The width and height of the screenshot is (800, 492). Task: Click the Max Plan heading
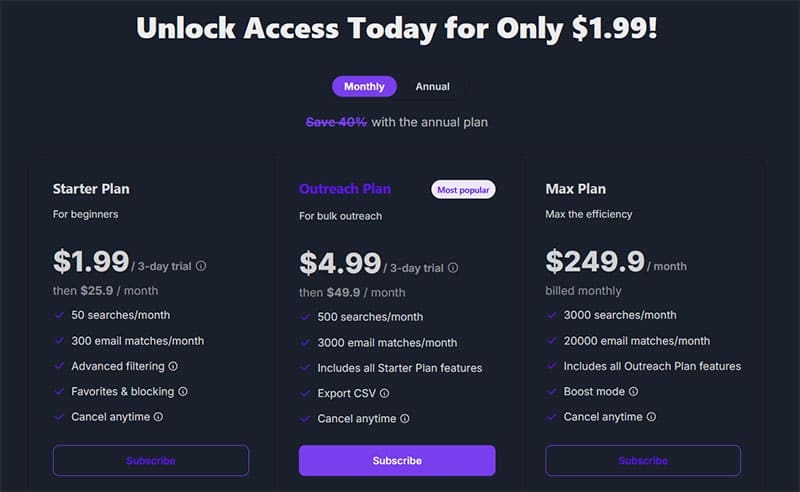click(575, 189)
